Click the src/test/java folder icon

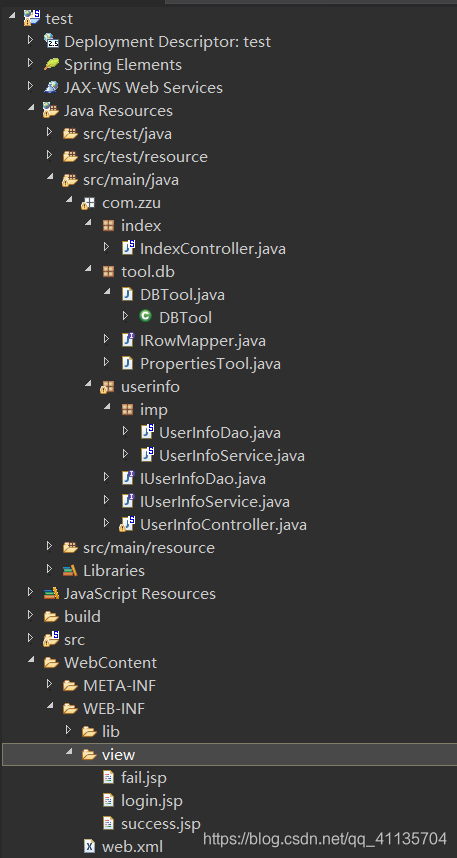(70, 134)
